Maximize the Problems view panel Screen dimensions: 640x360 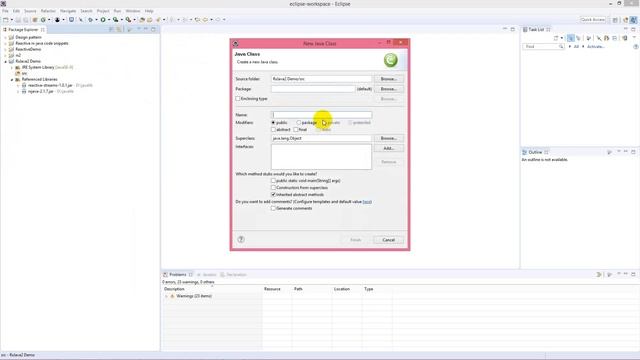tap(633, 274)
